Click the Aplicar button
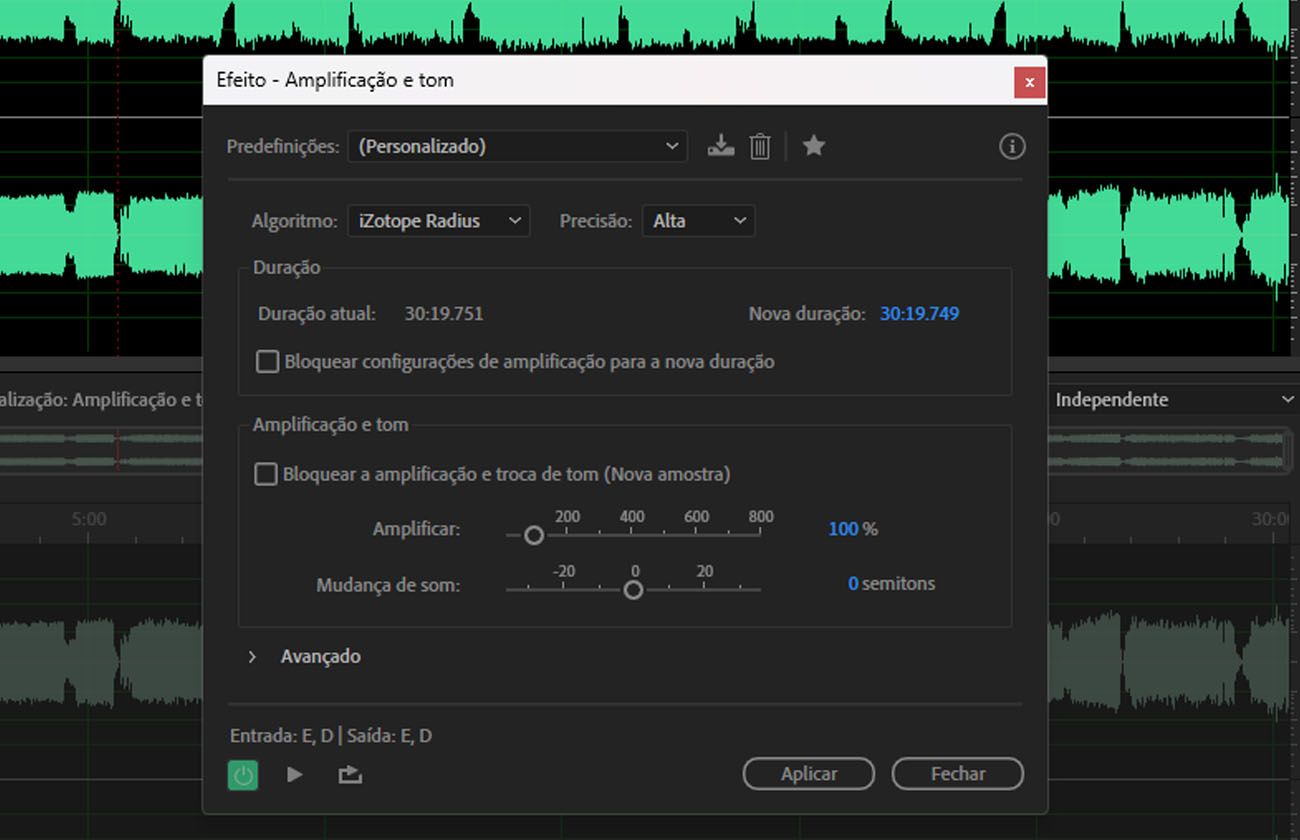This screenshot has height=840, width=1300. 809,774
